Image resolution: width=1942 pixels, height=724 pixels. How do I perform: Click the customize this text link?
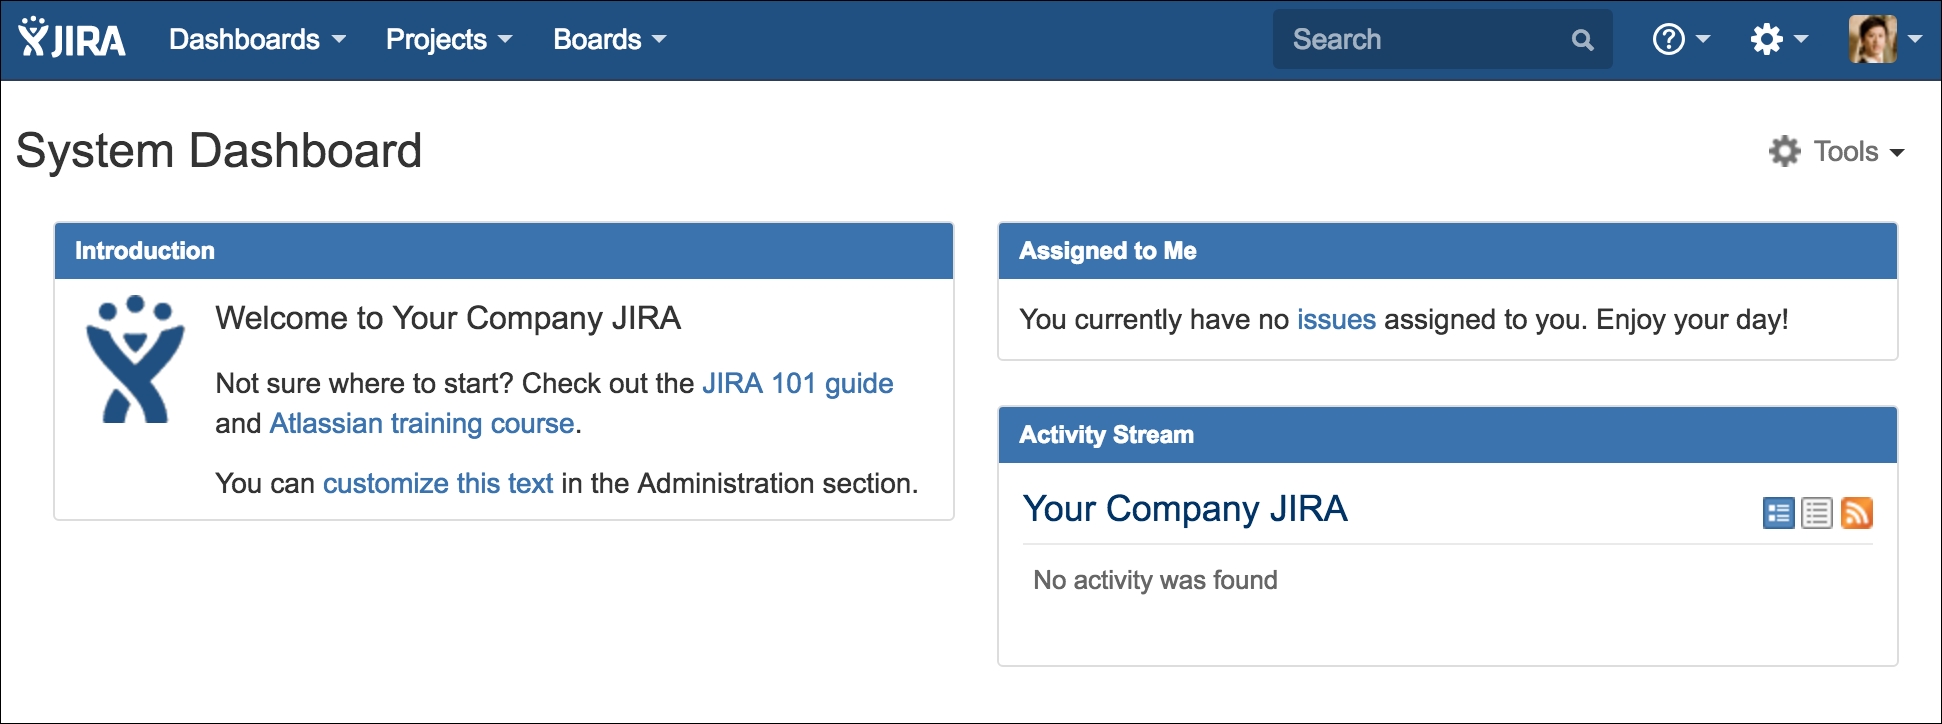click(x=438, y=483)
